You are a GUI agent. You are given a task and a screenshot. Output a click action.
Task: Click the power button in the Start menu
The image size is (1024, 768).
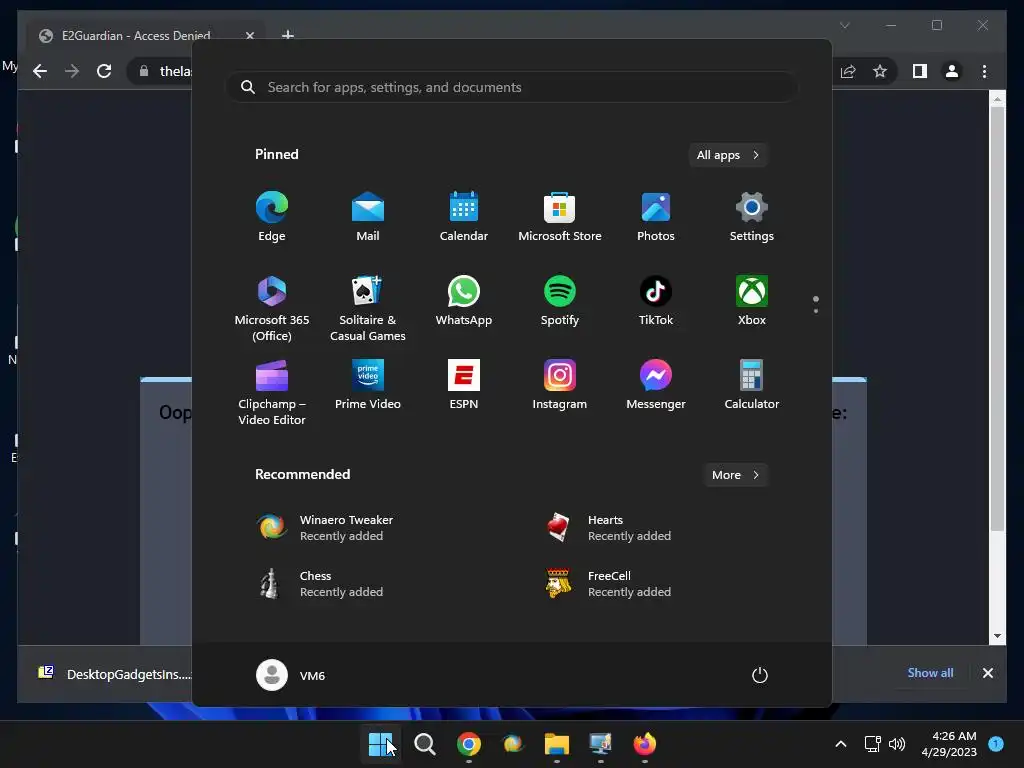point(760,675)
